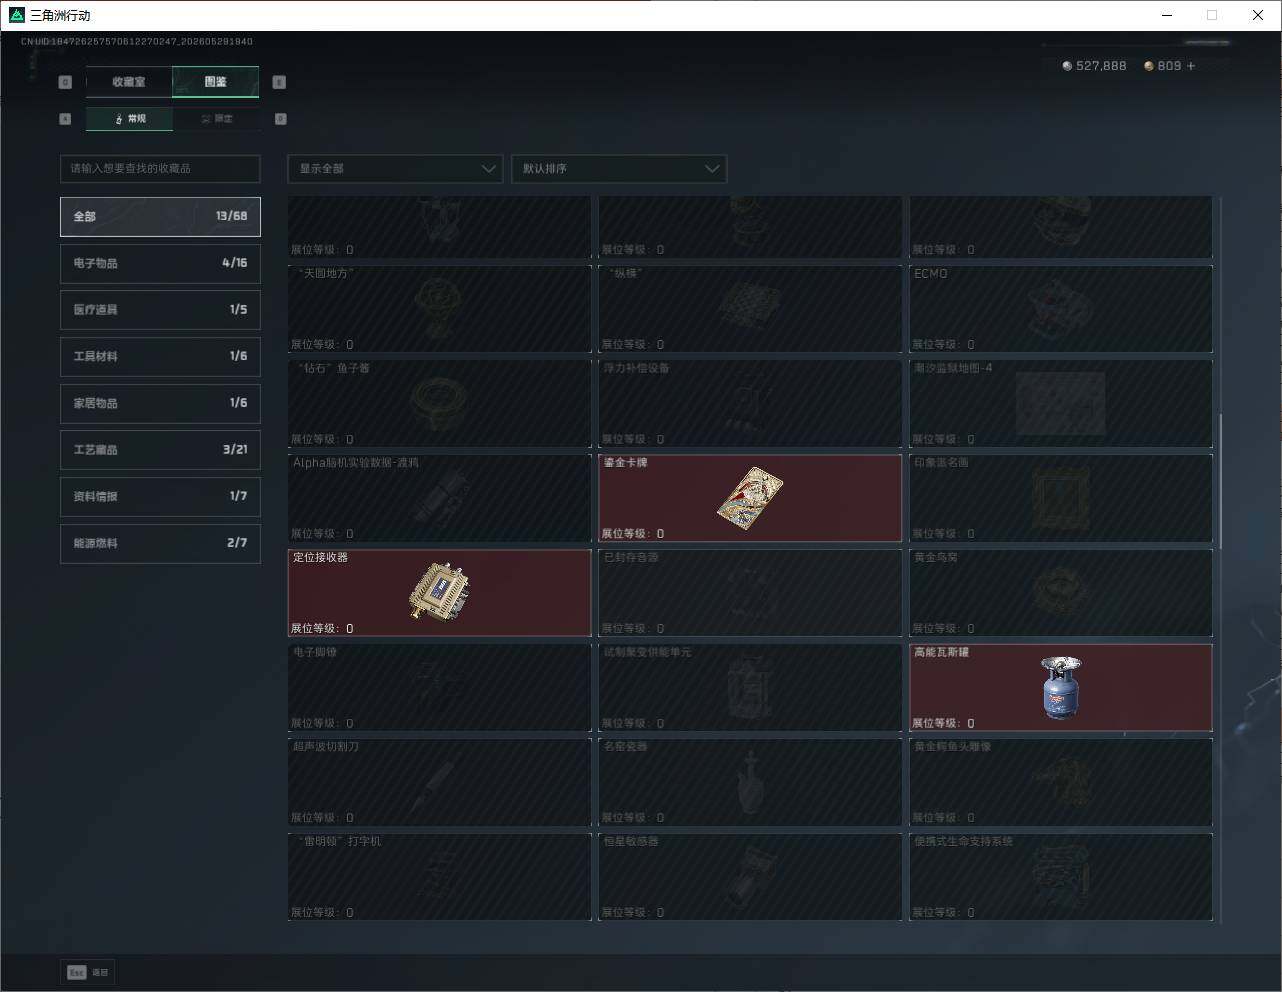The width and height of the screenshot is (1282, 992).
Task: Open the 浮力补偿设备 collectible entry
Action: click(x=750, y=403)
